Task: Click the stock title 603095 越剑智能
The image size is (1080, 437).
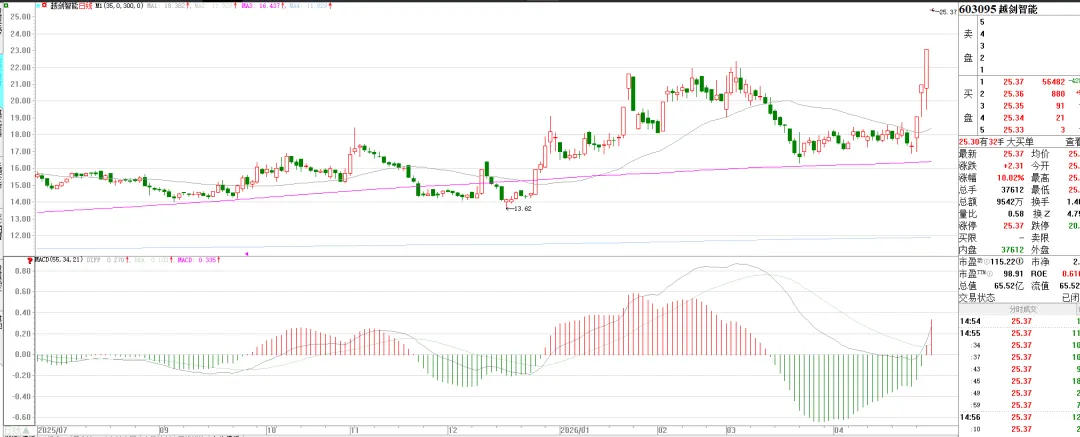Action: pos(998,10)
